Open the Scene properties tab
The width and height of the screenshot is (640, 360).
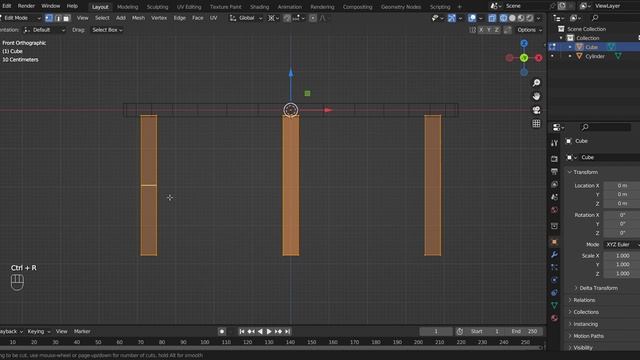[x=554, y=197]
